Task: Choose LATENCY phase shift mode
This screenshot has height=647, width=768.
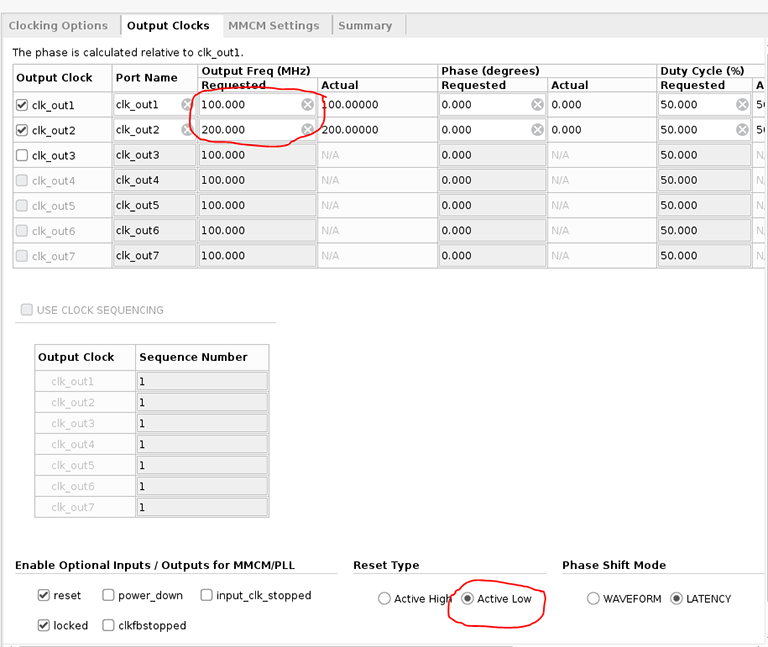Action: (676, 599)
